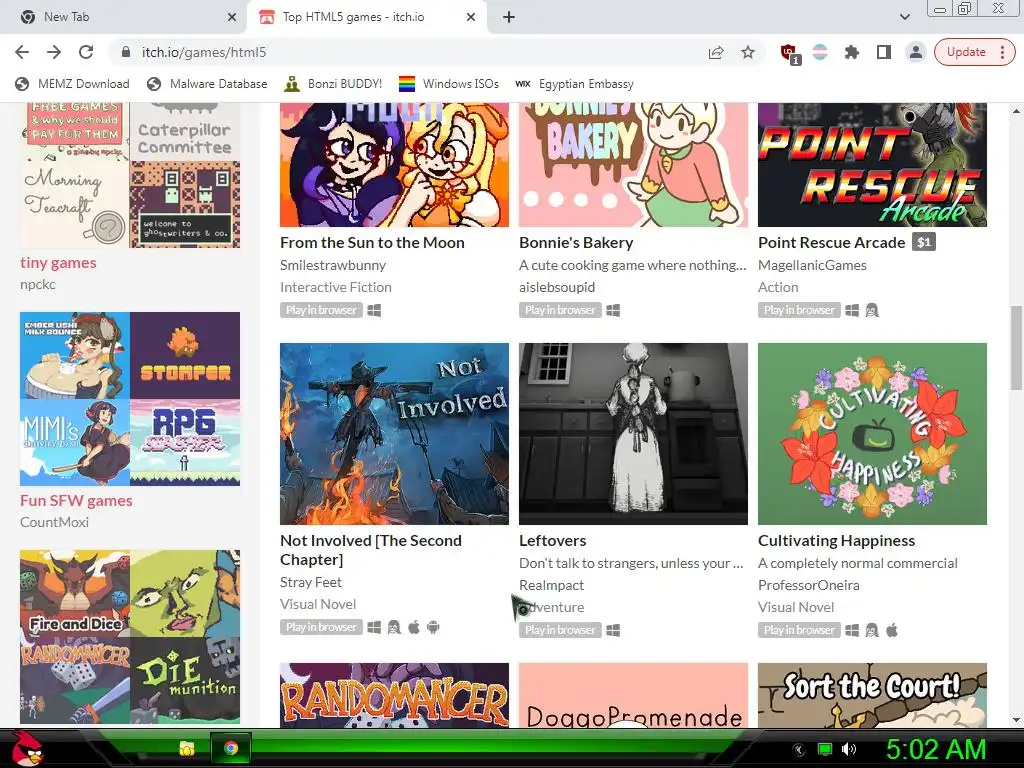This screenshot has width=1024, height=768.
Task: Go back to the previous page
Action: coord(22,52)
